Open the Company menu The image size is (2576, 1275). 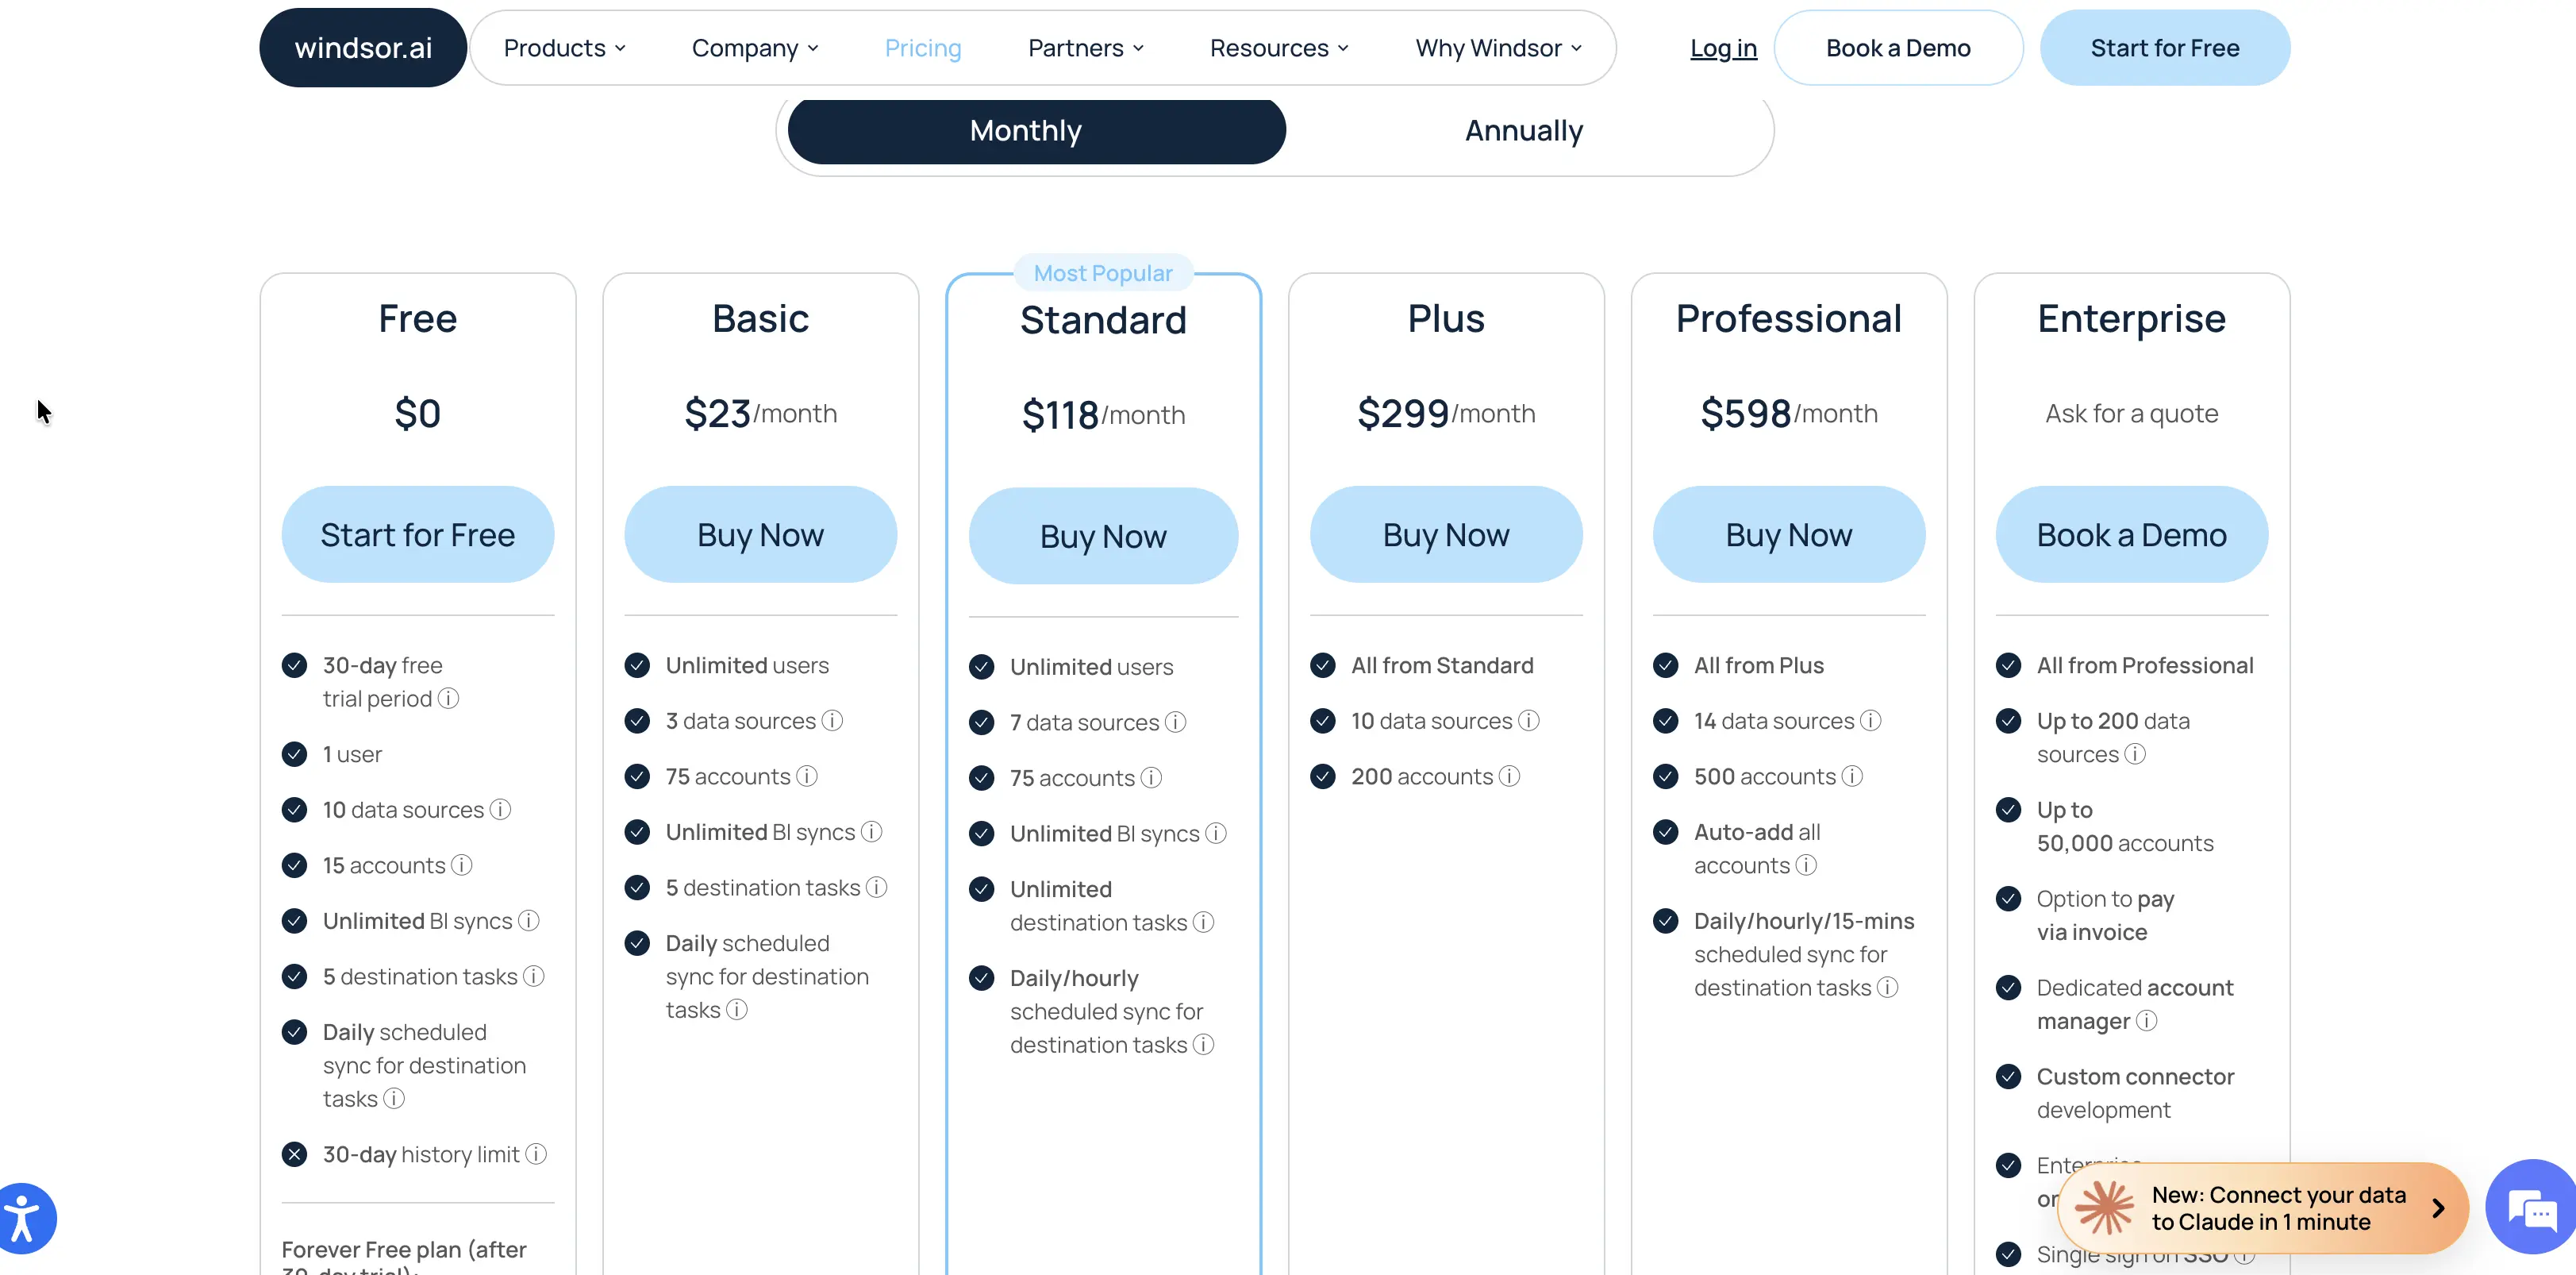755,48
